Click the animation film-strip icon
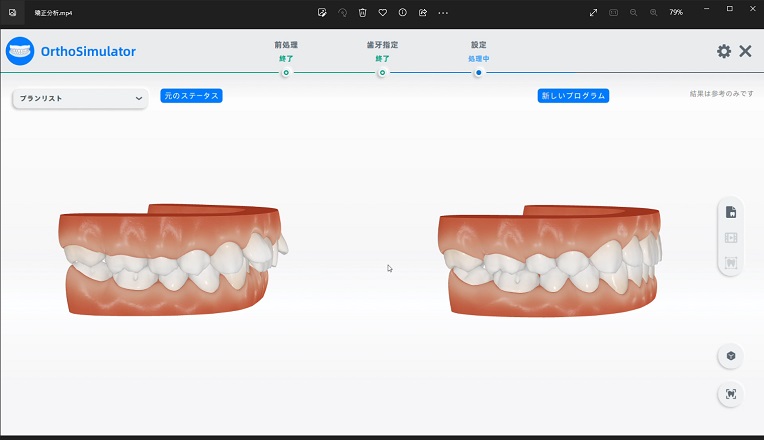 click(x=730, y=239)
